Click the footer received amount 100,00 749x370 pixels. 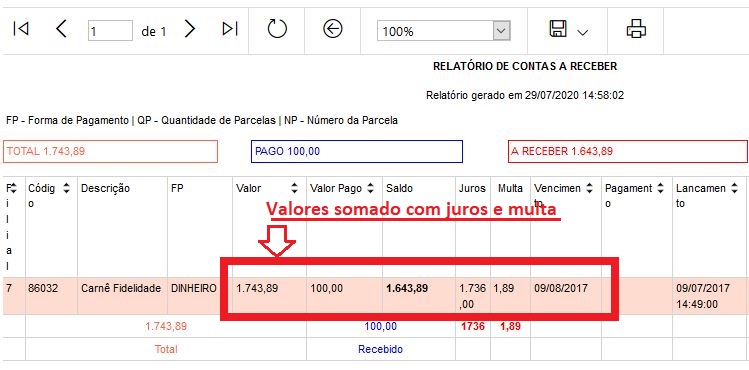381,327
